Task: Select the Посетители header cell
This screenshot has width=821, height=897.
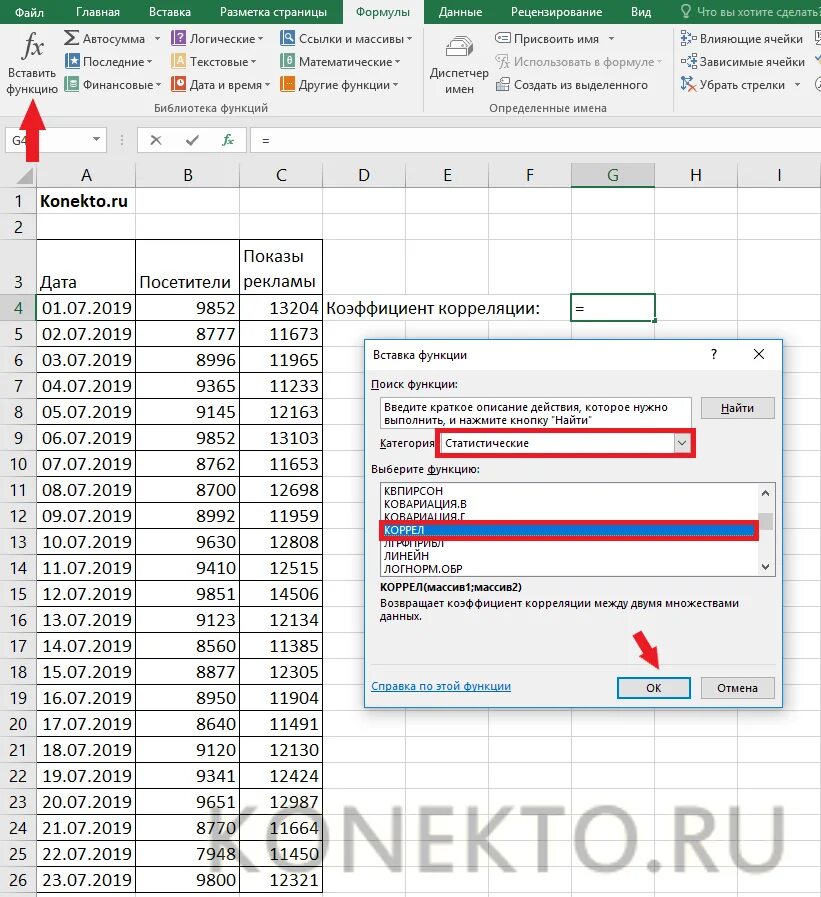Action: pyautogui.click(x=187, y=268)
